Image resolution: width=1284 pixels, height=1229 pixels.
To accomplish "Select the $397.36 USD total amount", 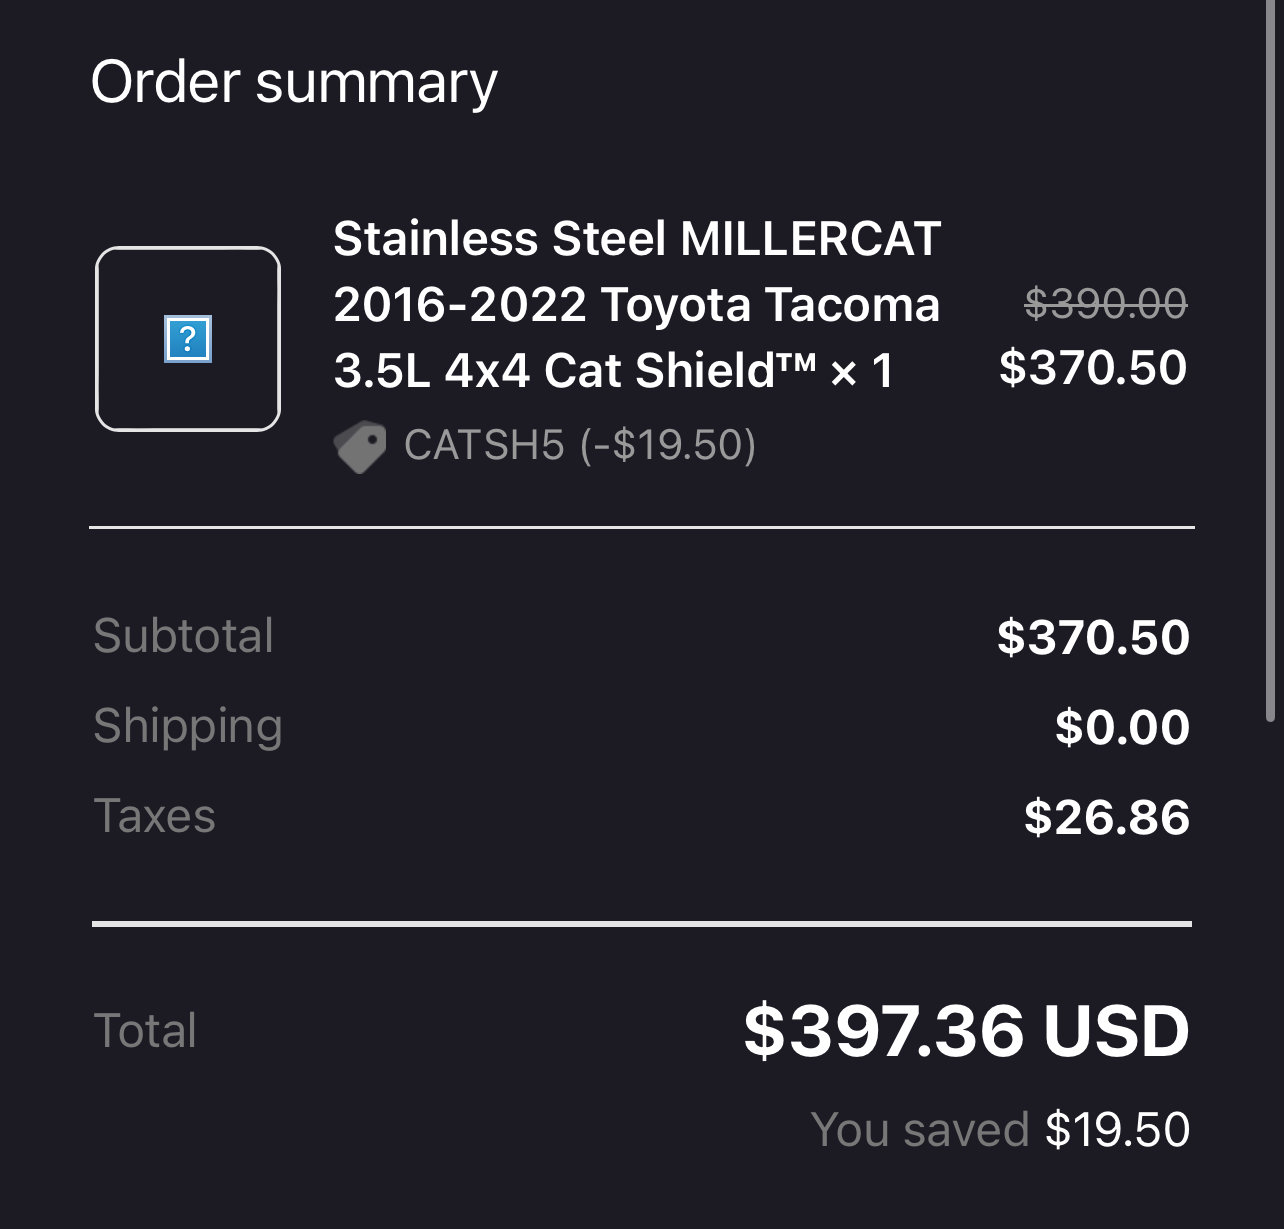I will coord(966,1031).
